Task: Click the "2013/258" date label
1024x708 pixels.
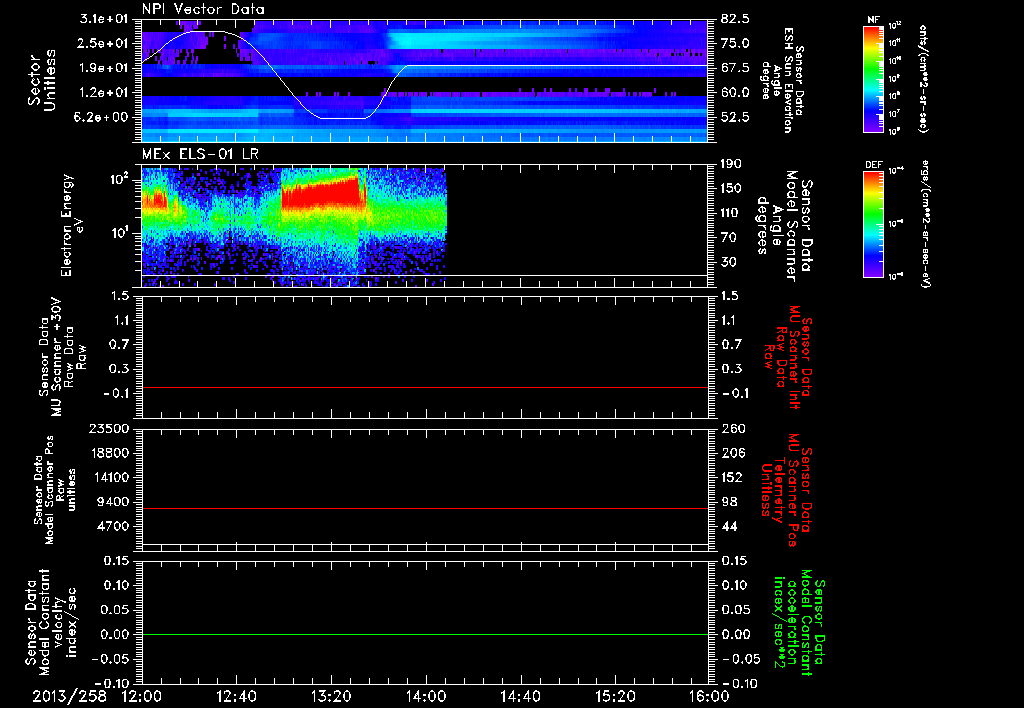Action: tap(69, 696)
